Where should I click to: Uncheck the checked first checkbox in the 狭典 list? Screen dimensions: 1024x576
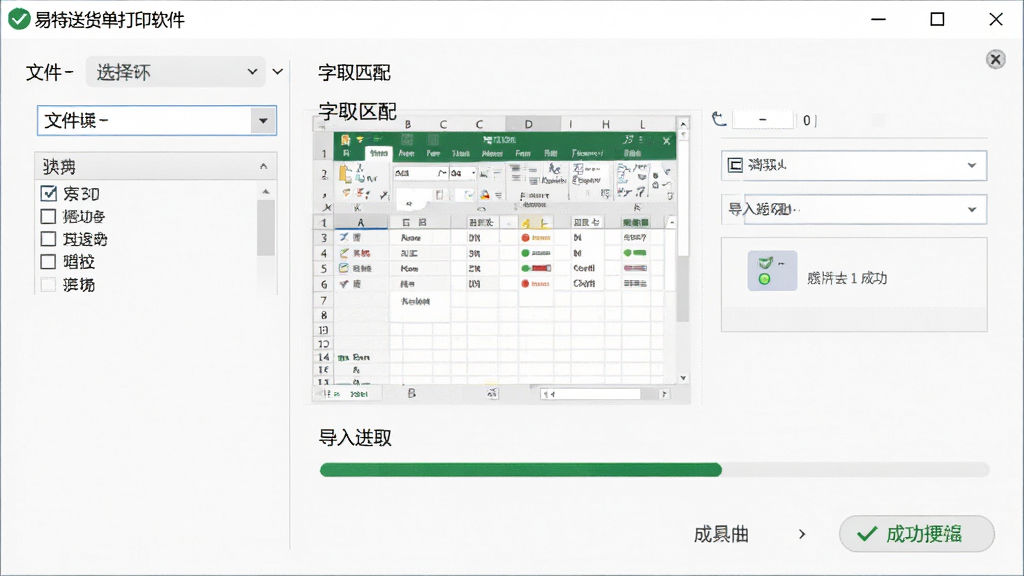tap(48, 193)
